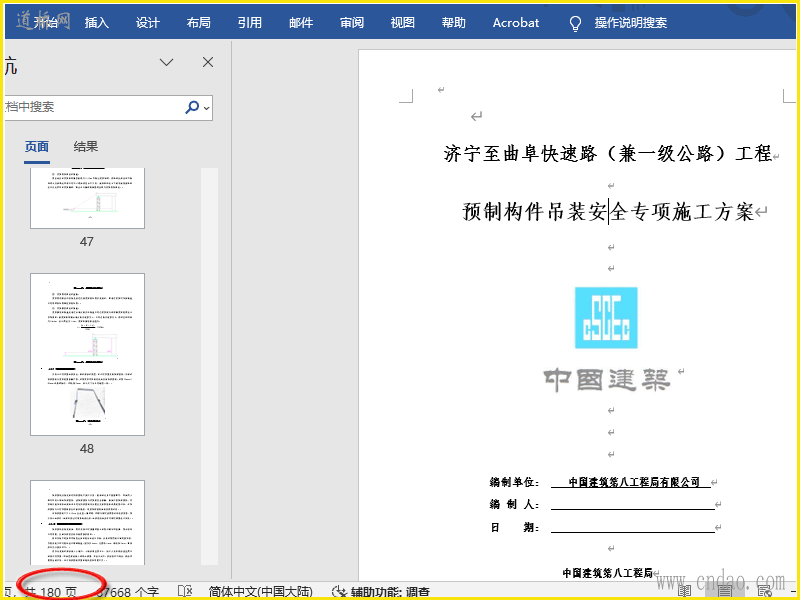The image size is (800, 600).
Task: Open the 帮助 ribbon tab
Action: tap(454, 22)
